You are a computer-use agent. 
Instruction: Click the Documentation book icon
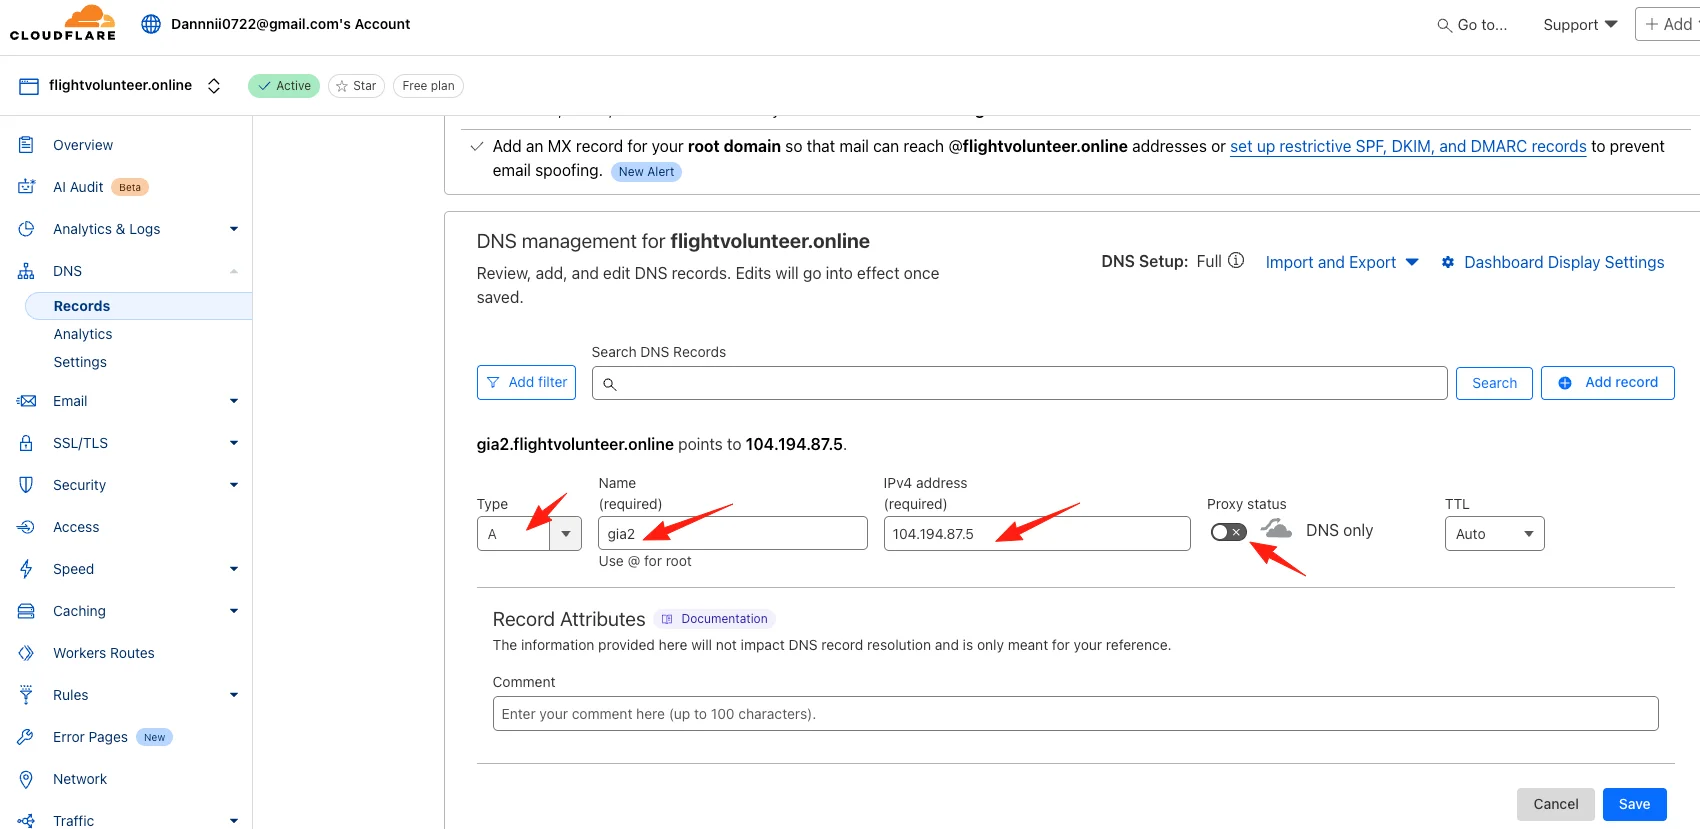tap(667, 619)
